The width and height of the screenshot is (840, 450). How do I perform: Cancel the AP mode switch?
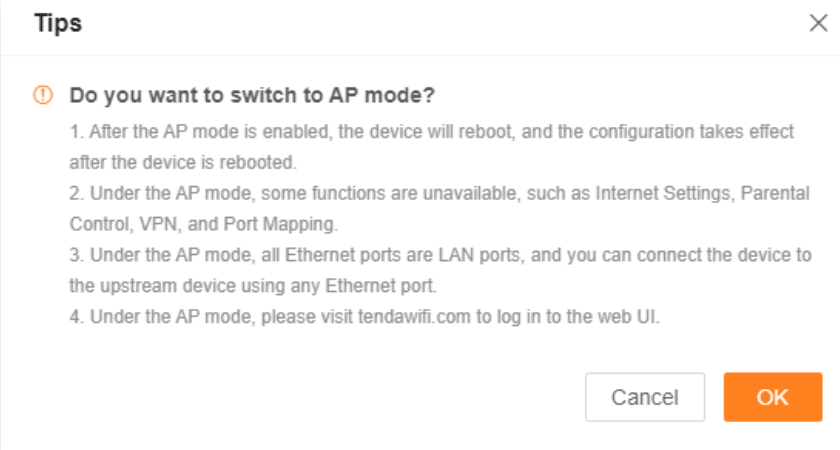(x=645, y=397)
